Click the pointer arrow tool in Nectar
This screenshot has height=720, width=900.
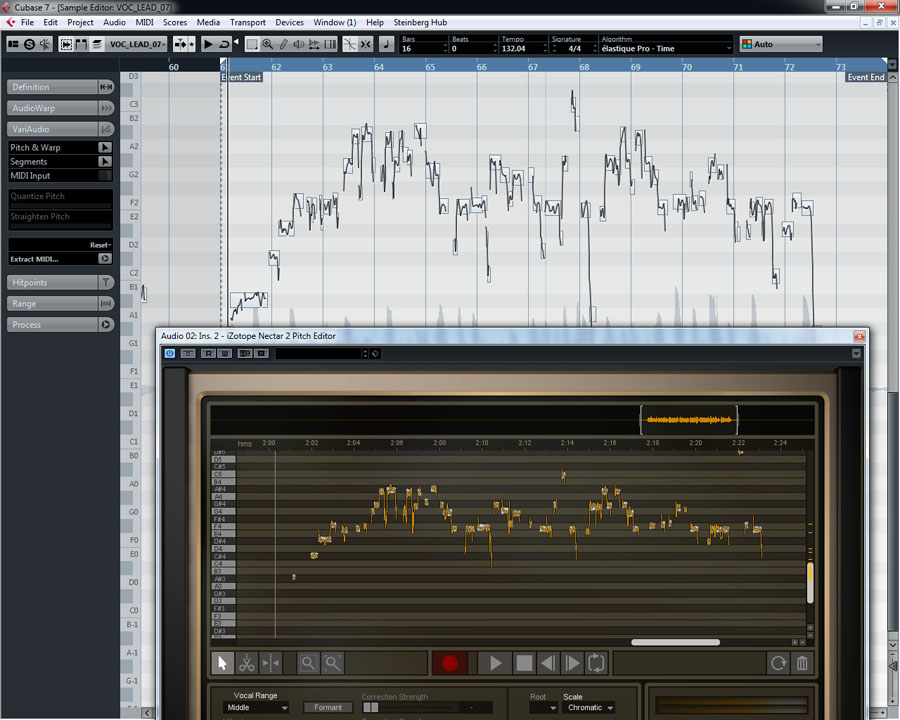(x=222, y=663)
